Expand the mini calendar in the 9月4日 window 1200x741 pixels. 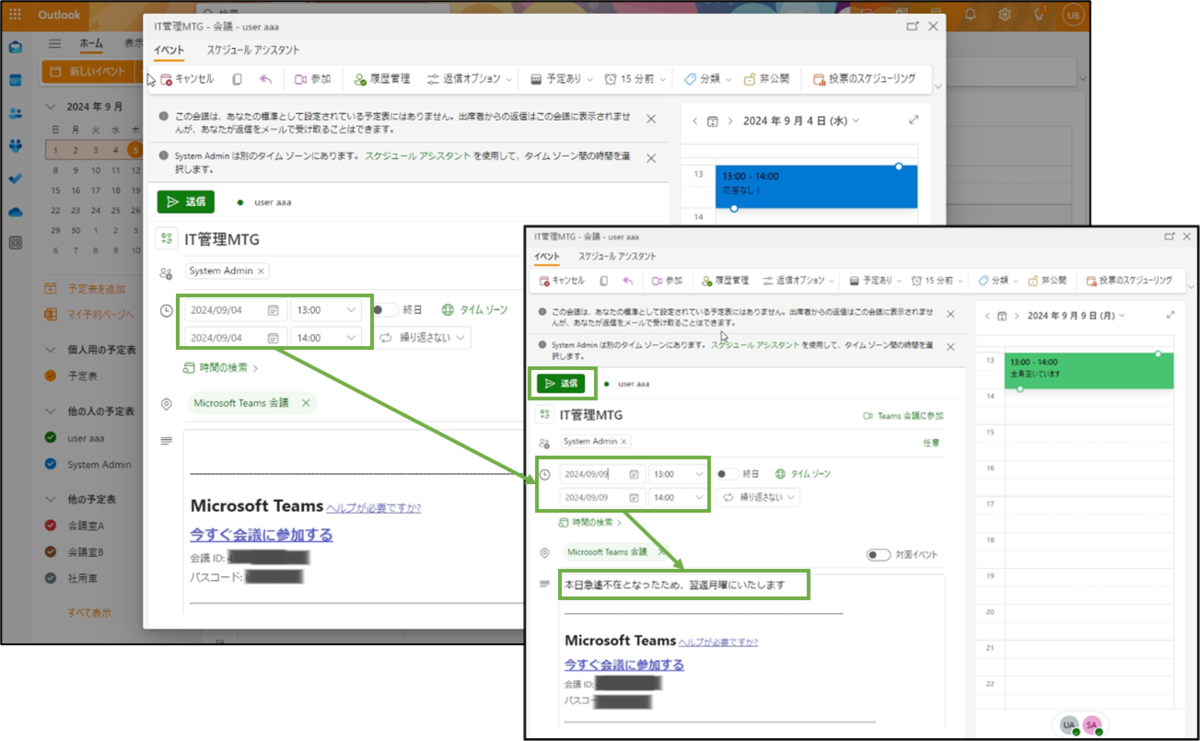[913, 120]
